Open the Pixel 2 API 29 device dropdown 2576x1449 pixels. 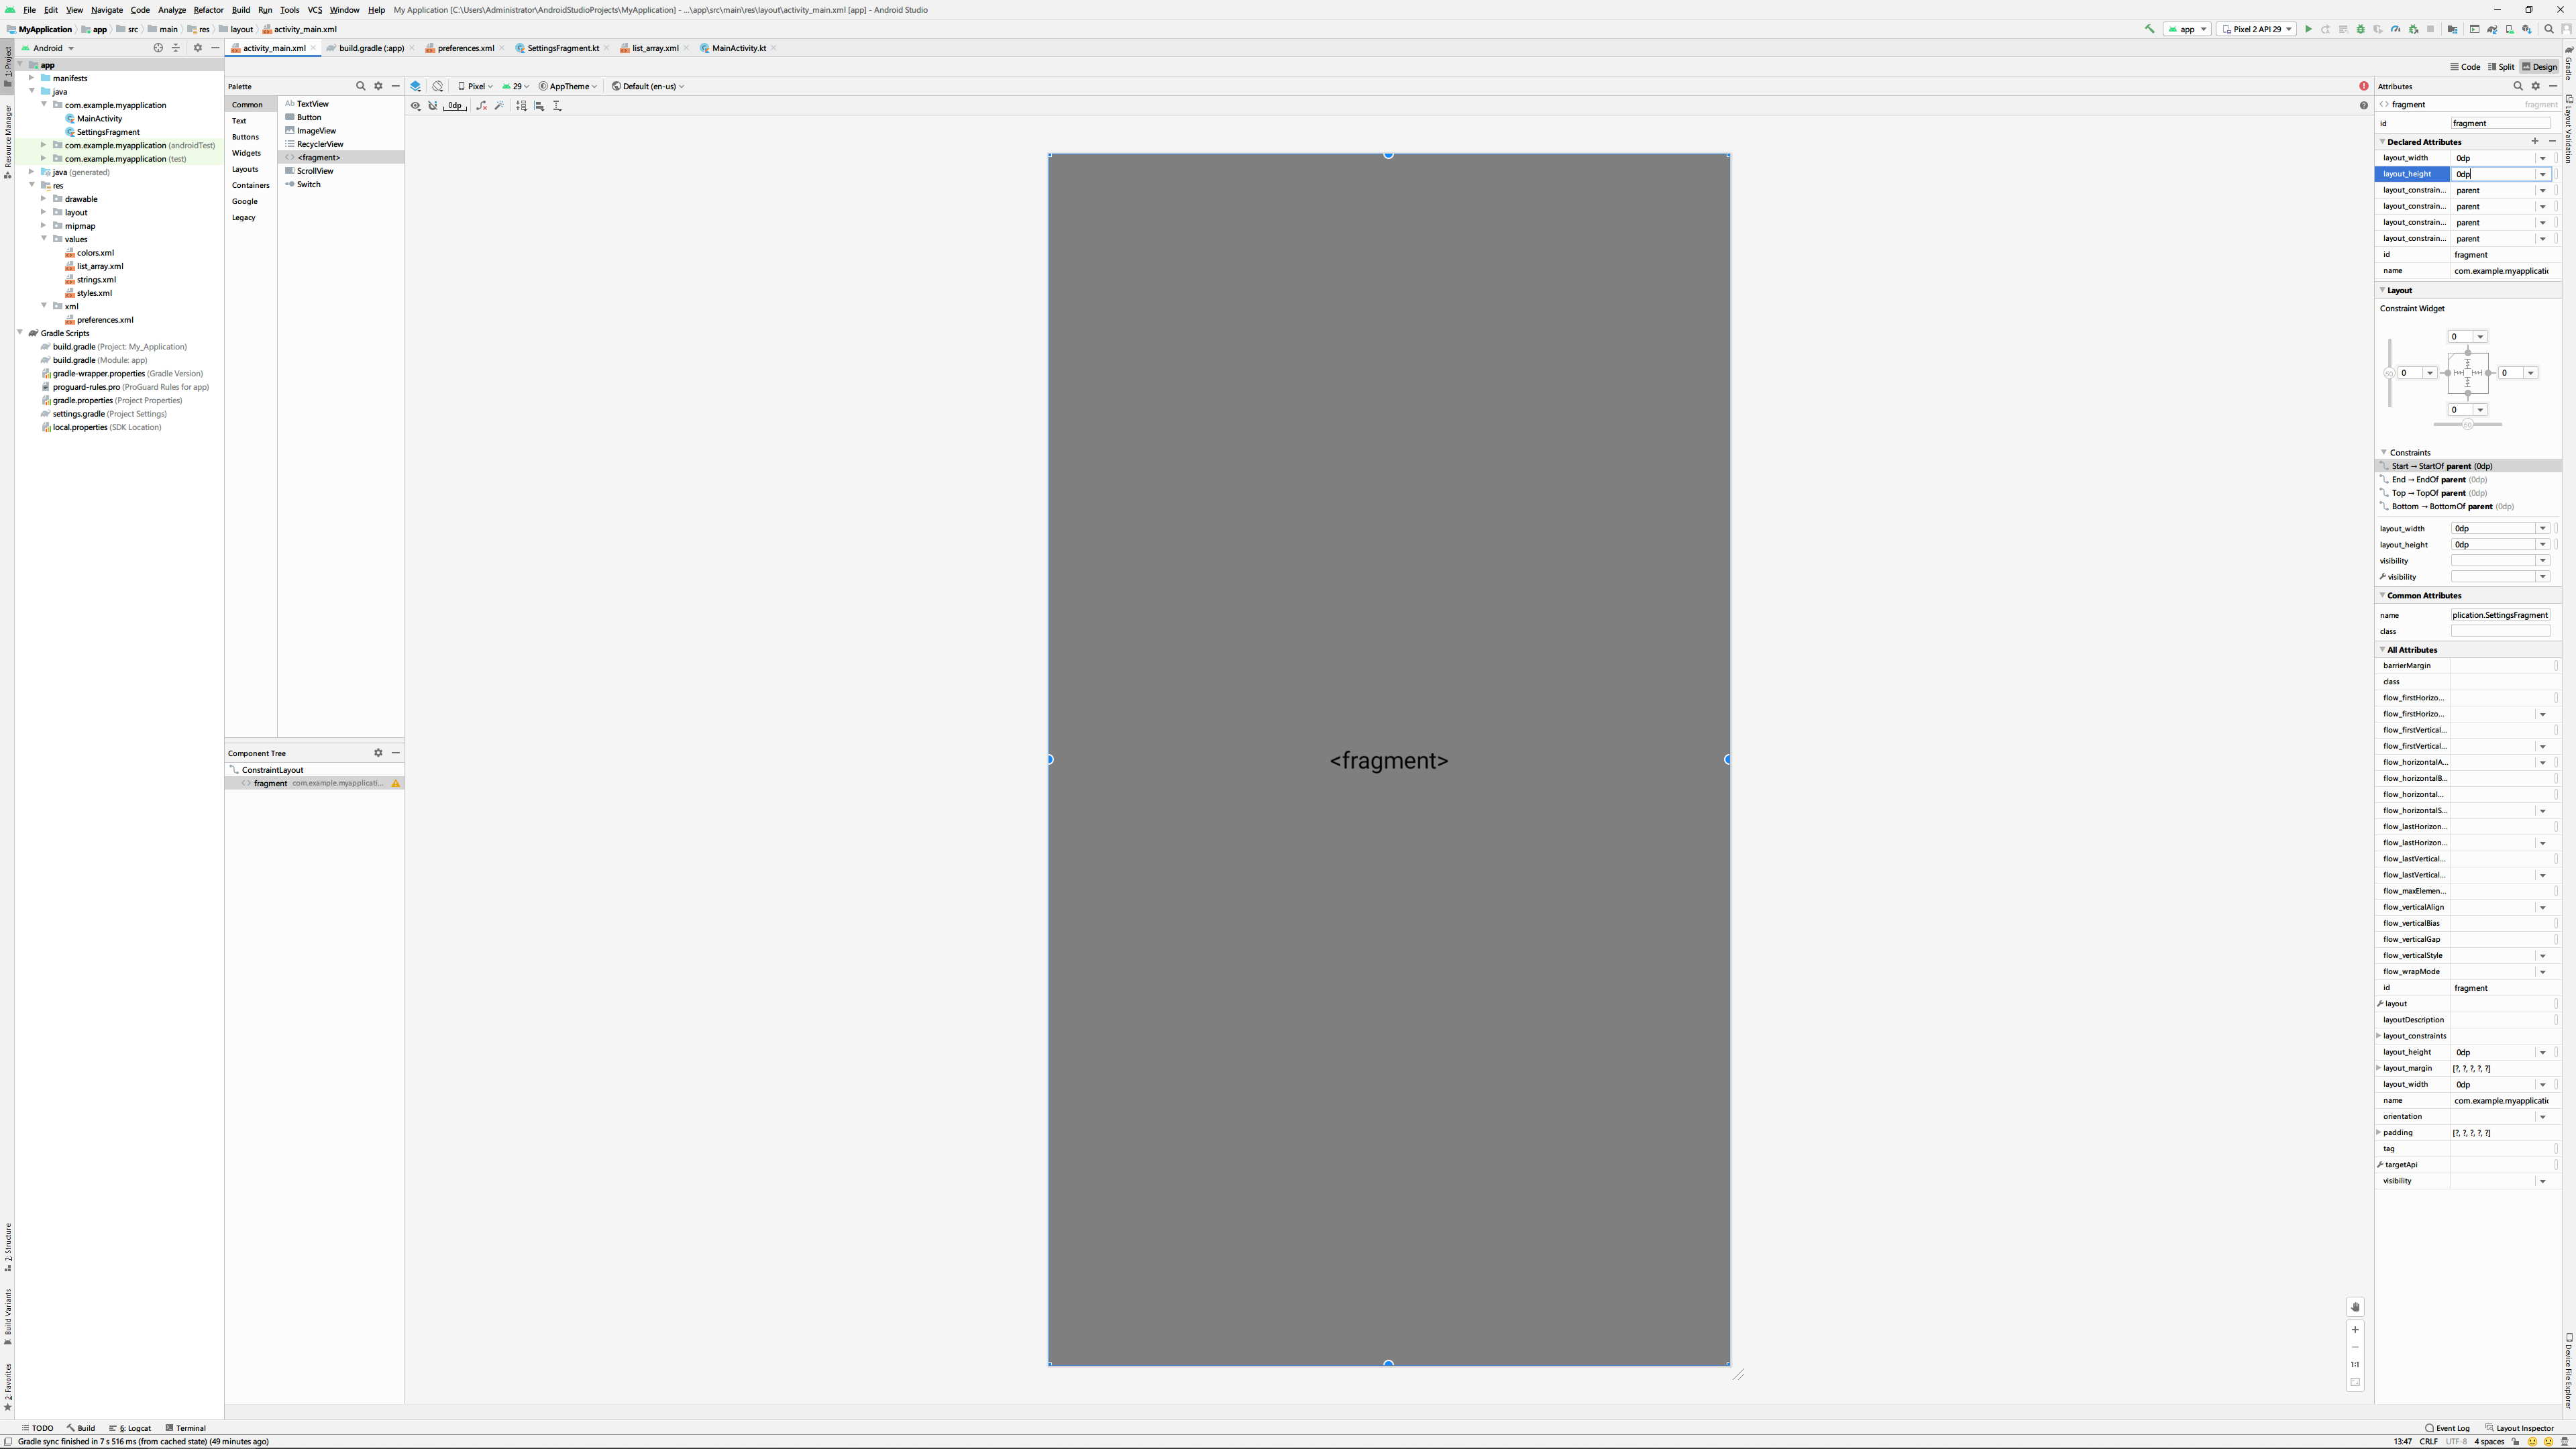coord(2256,29)
